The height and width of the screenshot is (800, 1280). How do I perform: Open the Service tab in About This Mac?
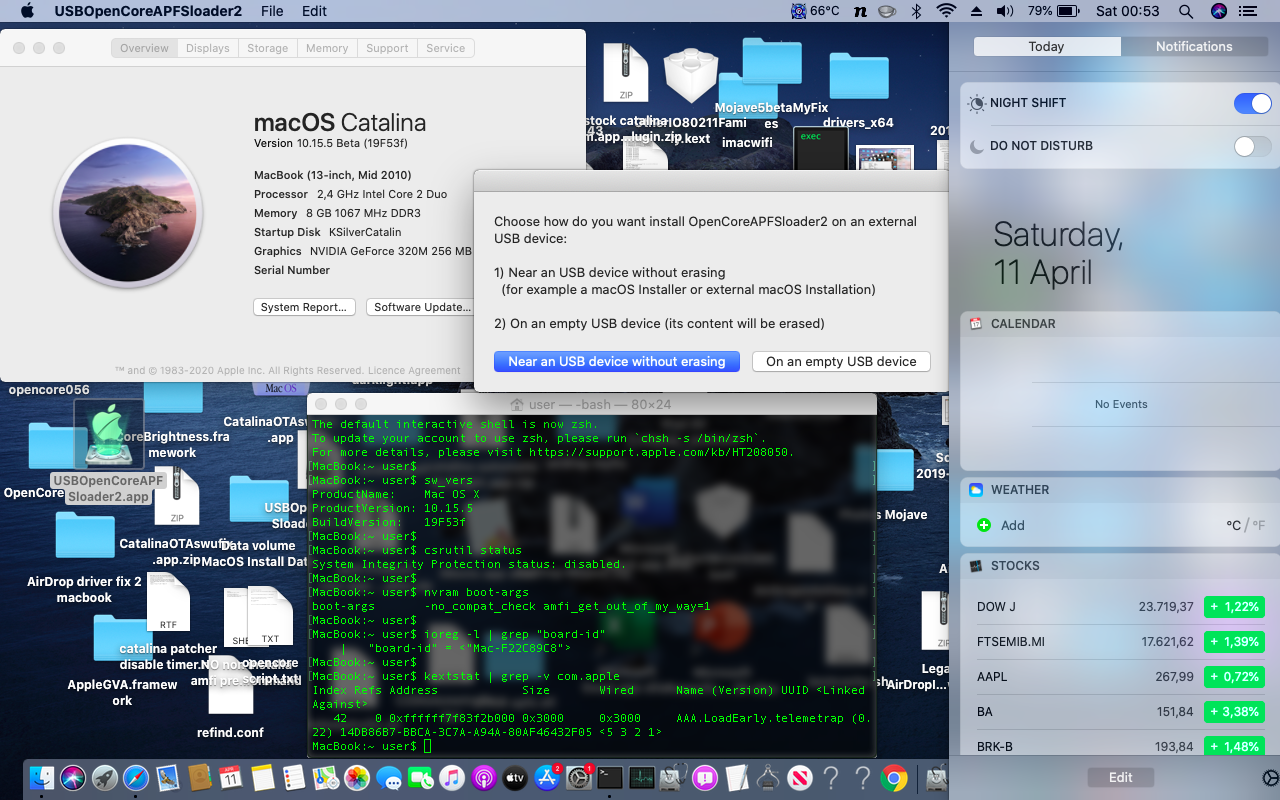click(446, 48)
